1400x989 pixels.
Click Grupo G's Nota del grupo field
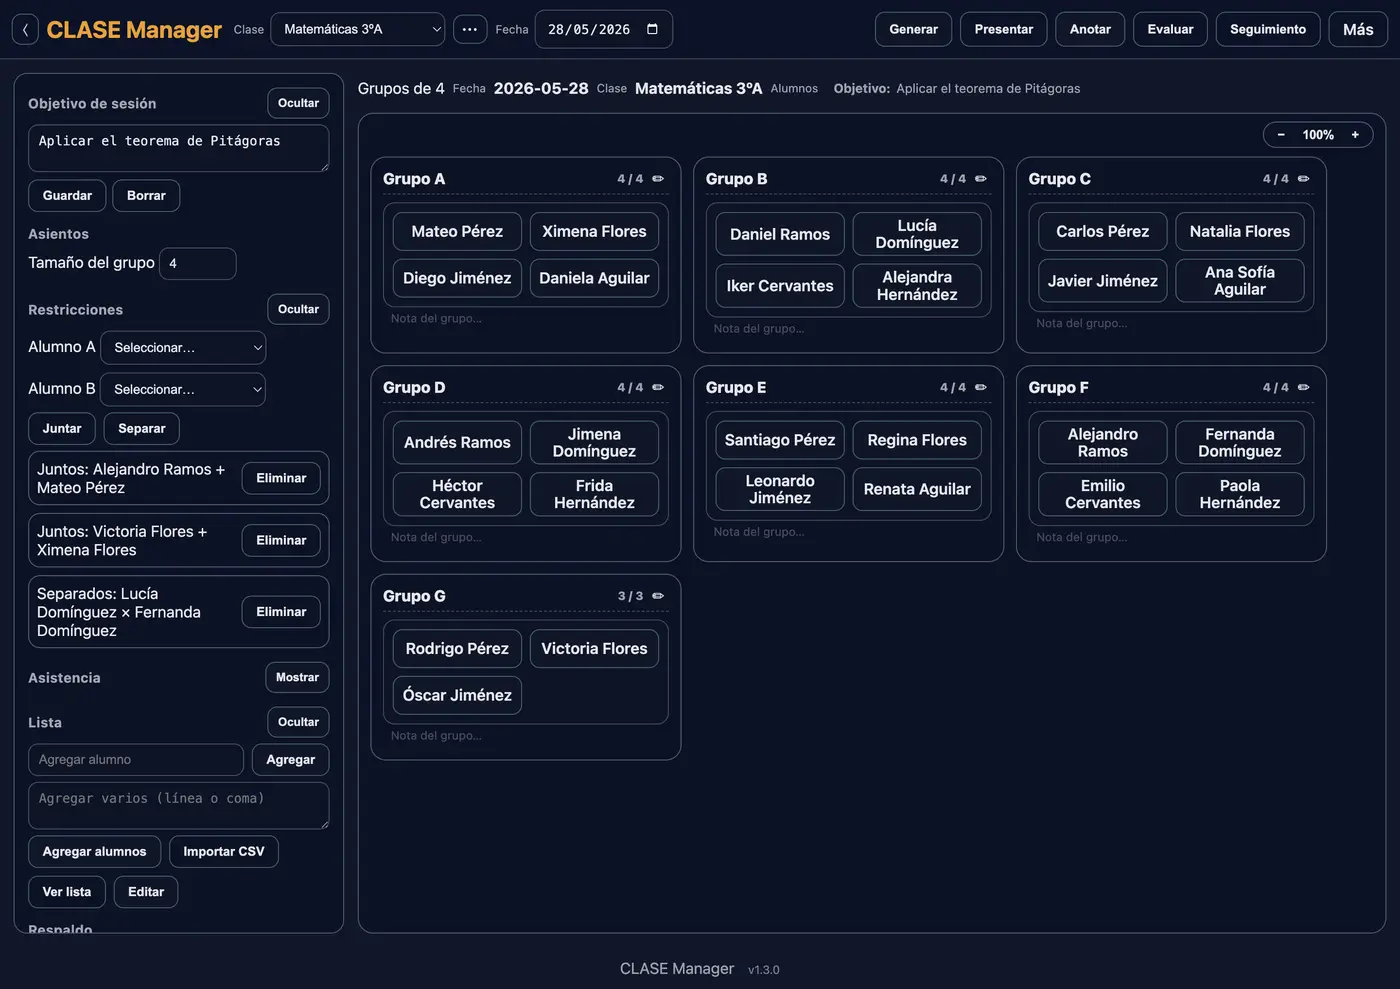[525, 736]
